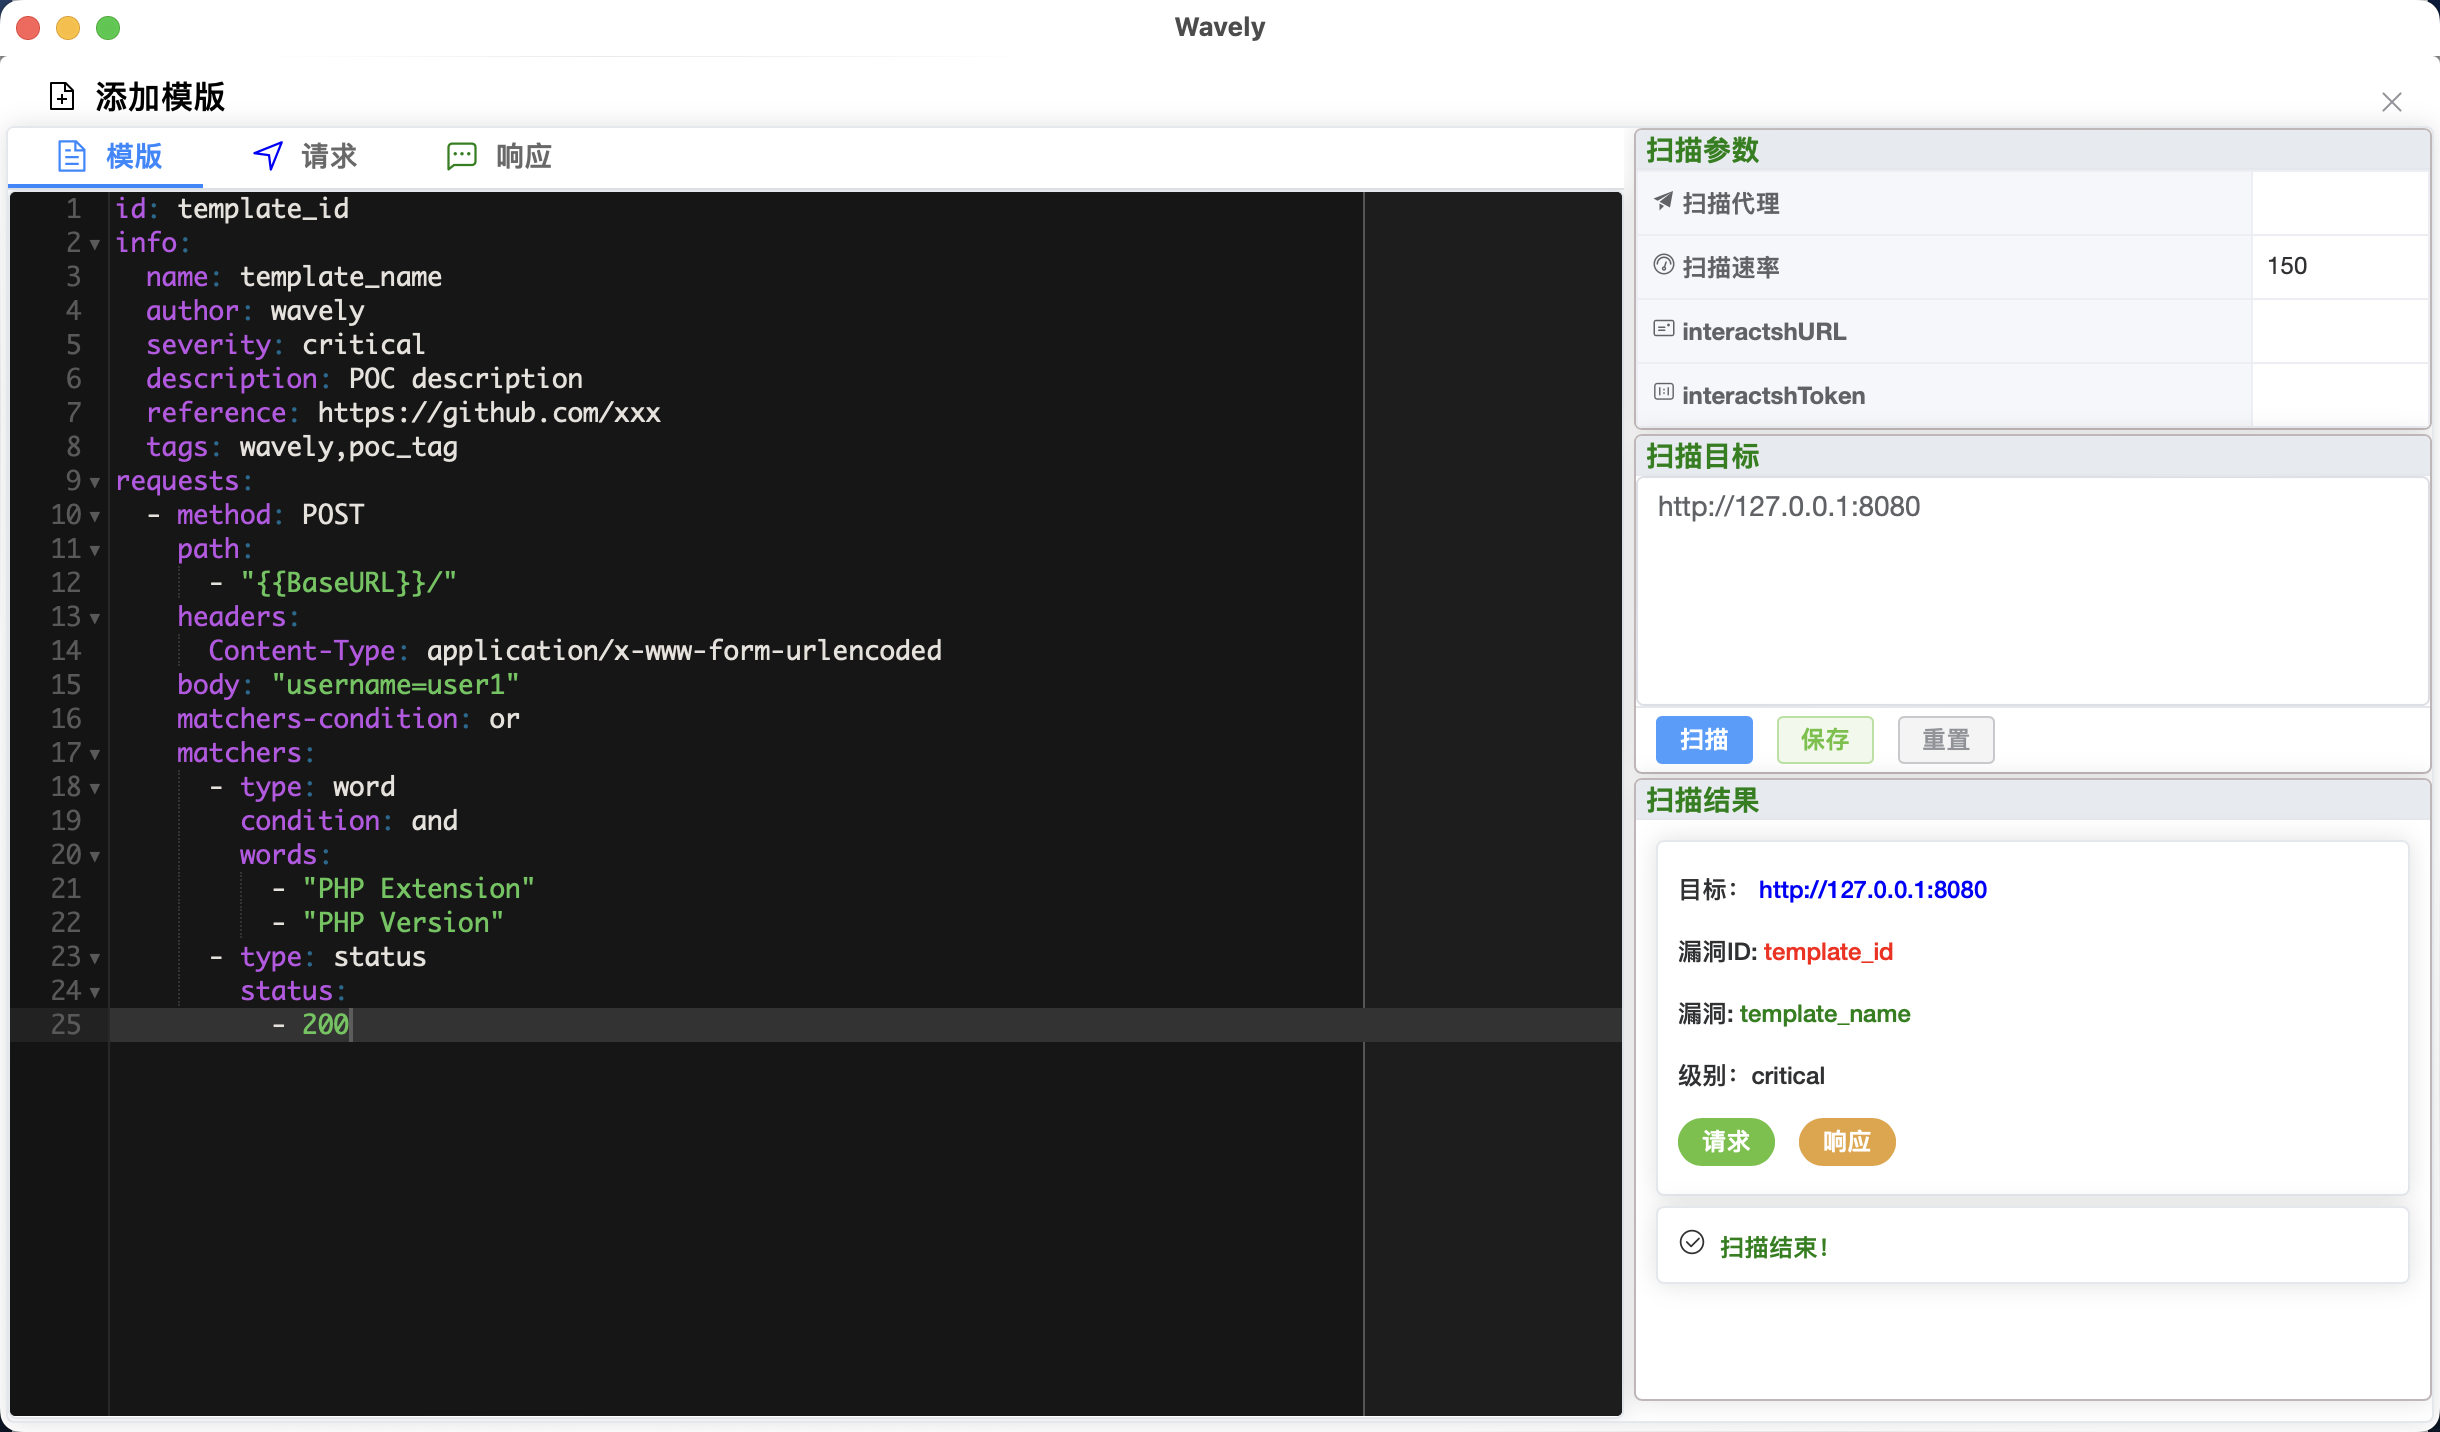
Task: Click the "{{BaseURL}}/" path string
Action: point(348,582)
